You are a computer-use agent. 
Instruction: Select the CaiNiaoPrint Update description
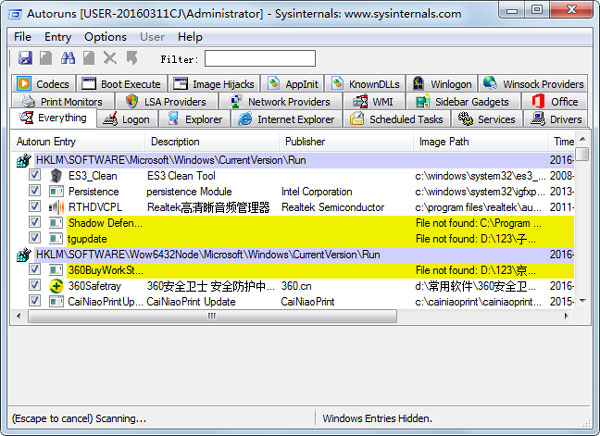pyautogui.click(x=191, y=302)
